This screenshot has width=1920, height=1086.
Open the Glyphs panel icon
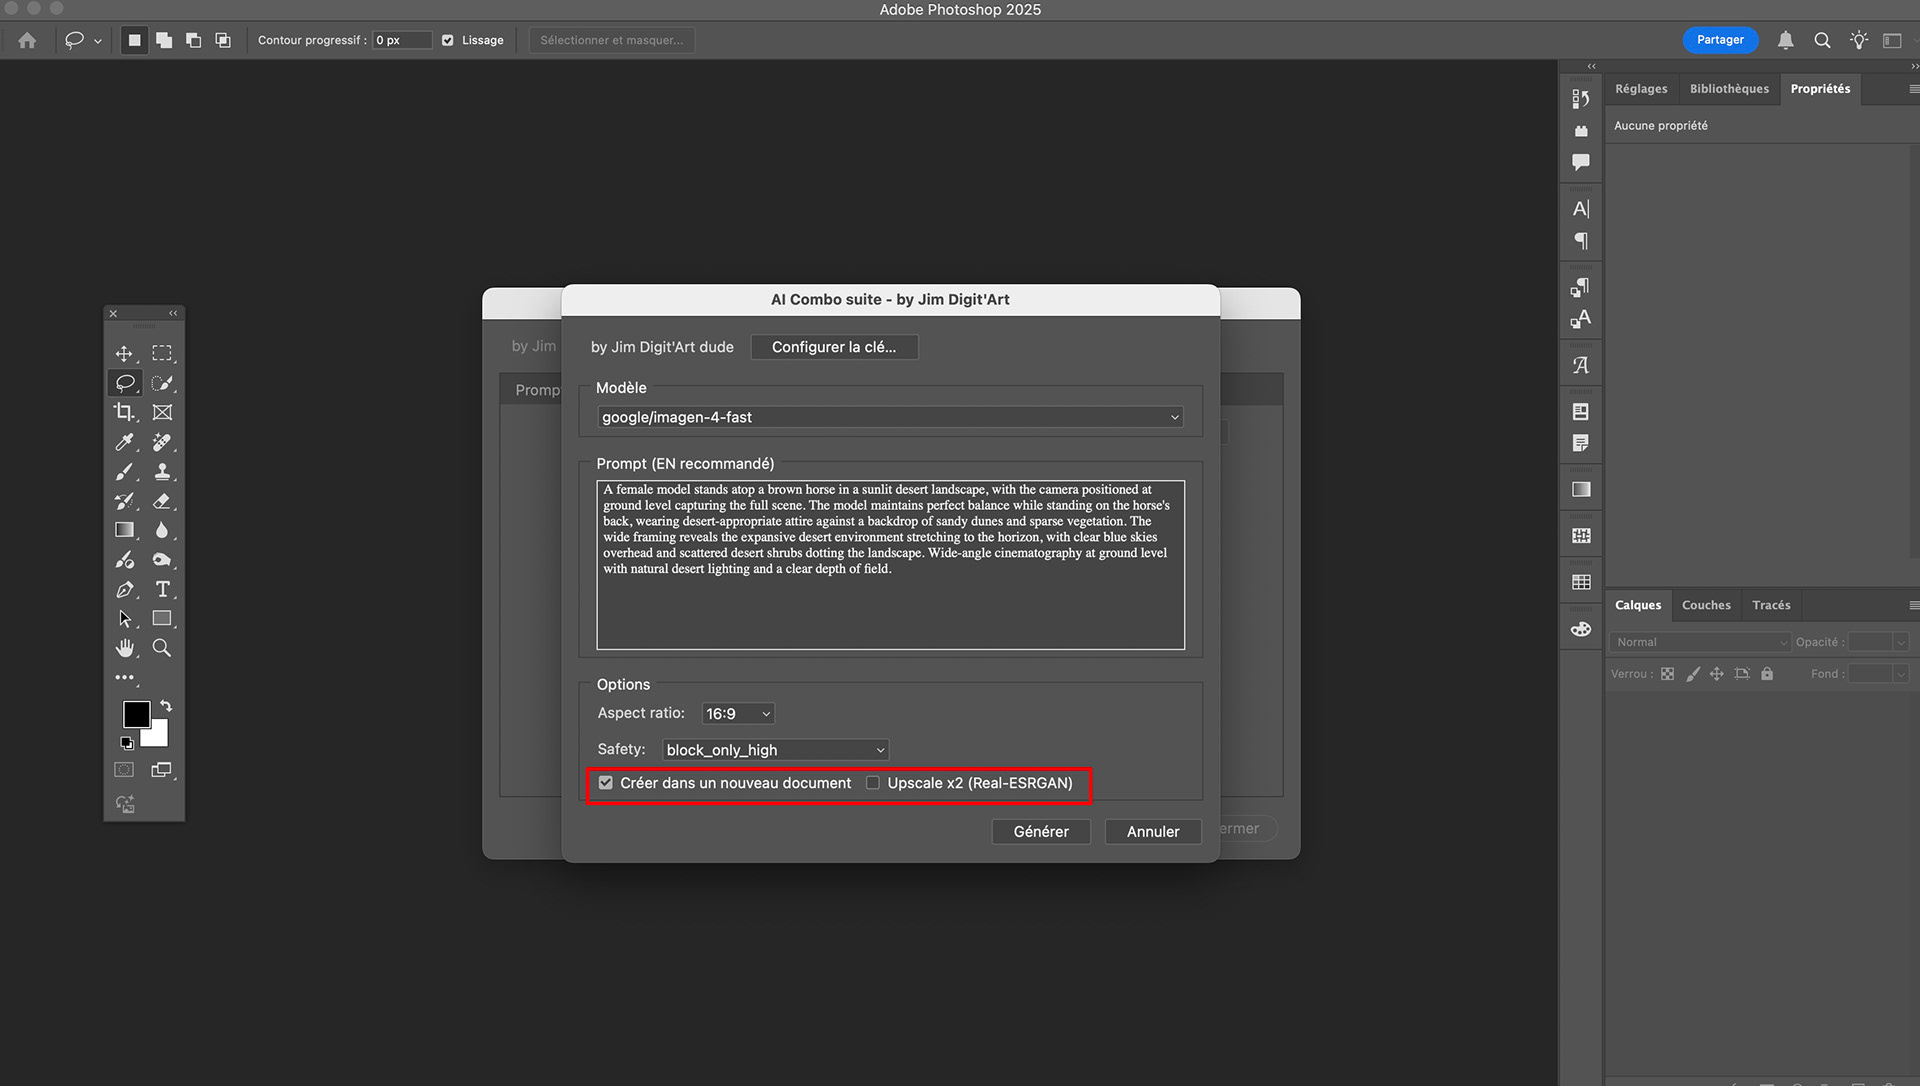1581,366
